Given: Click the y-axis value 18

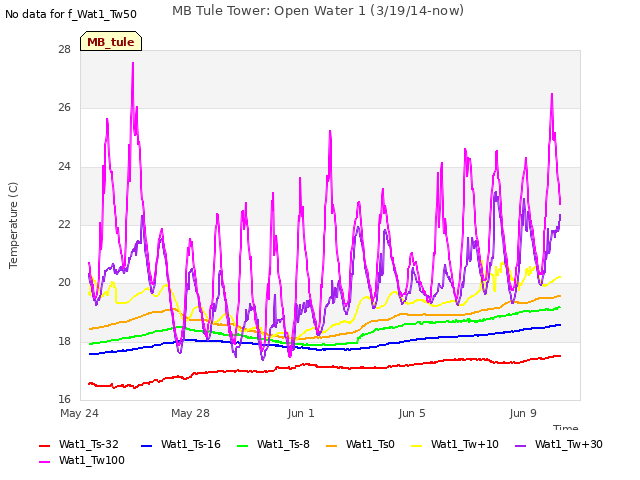Looking at the screenshot, I should (x=64, y=341).
